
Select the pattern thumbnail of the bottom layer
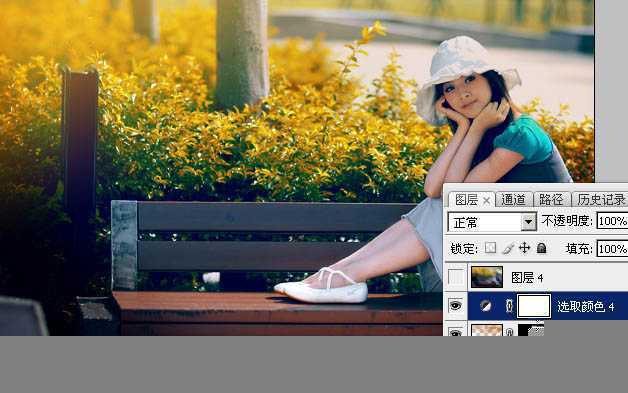[487, 330]
